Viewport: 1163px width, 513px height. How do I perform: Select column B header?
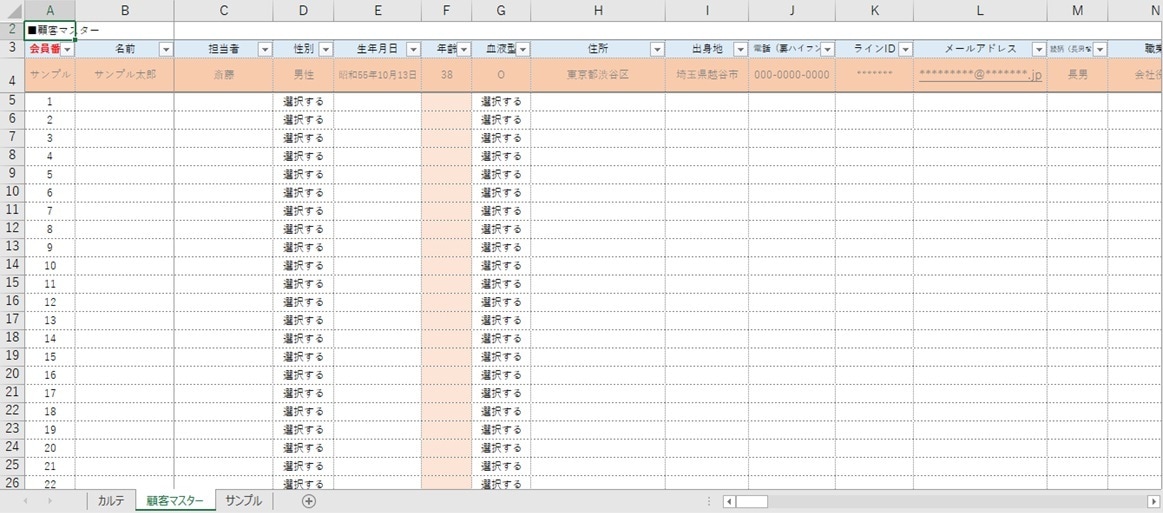[x=125, y=10]
